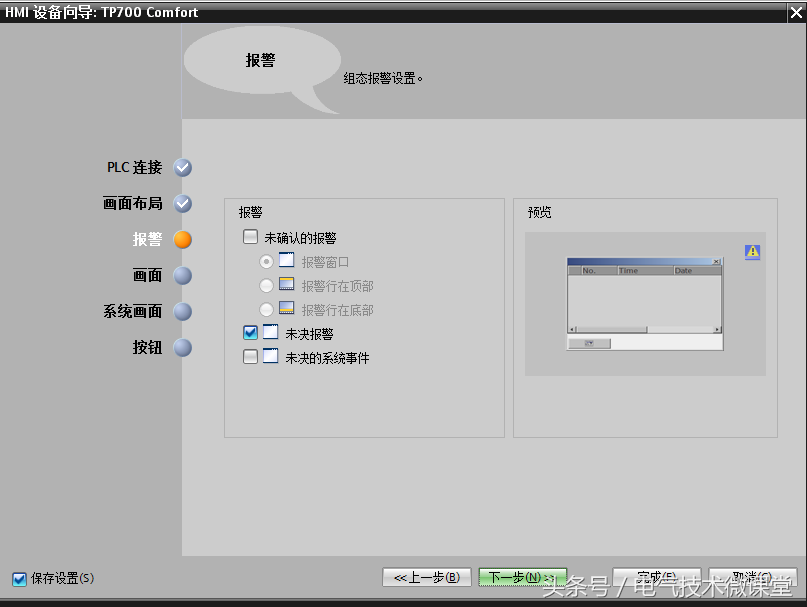Click the 未决报警 window icon
807x607 pixels.
(271, 332)
